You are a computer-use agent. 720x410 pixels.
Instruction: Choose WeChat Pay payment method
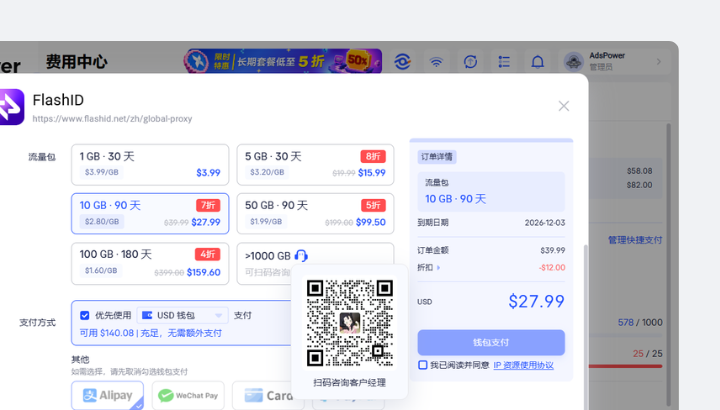click(x=188, y=395)
